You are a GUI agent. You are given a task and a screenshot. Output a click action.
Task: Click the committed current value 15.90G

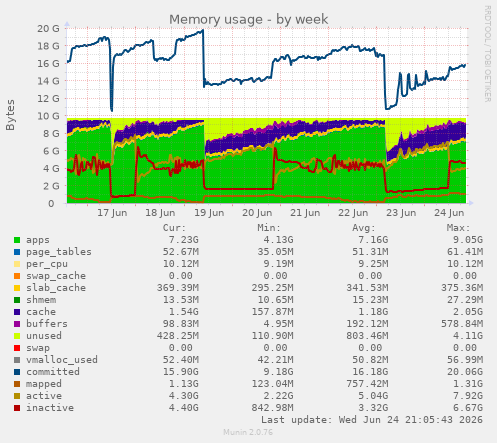(181, 372)
